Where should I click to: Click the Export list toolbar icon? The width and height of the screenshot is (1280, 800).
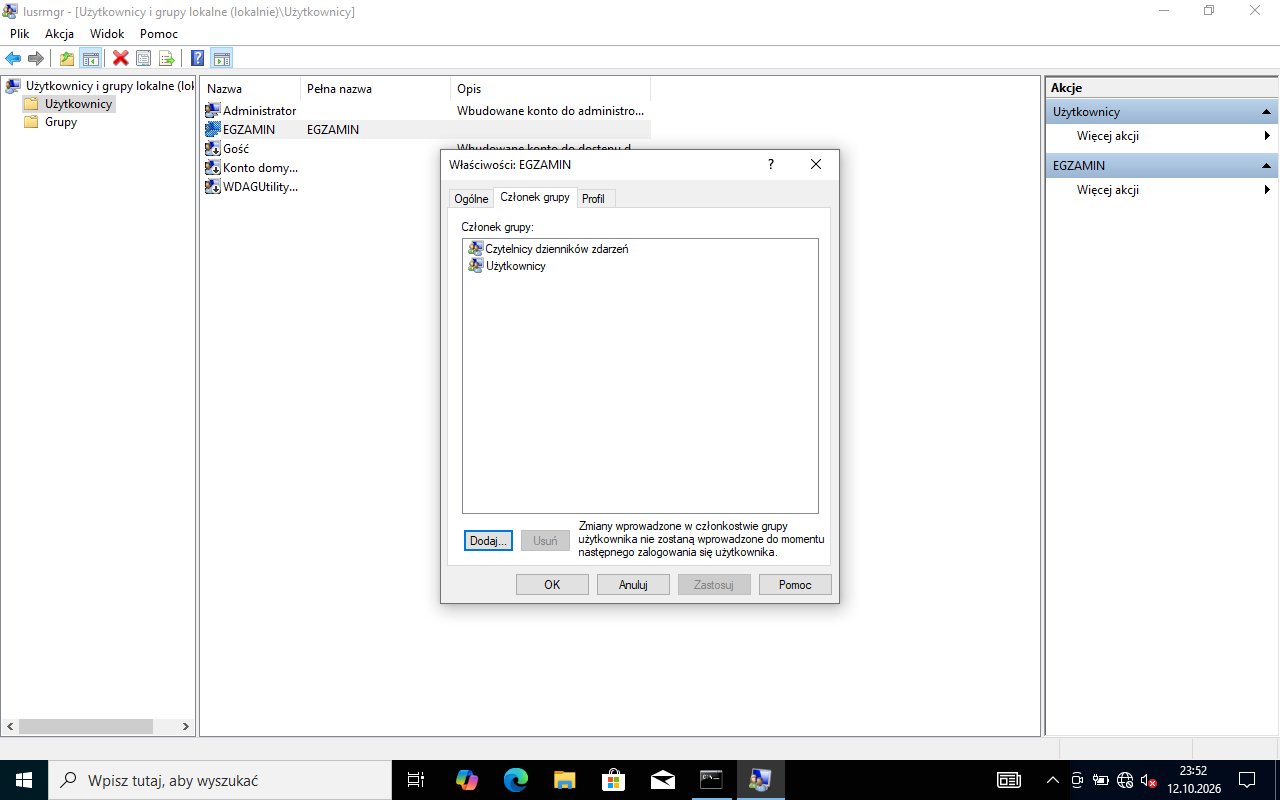point(167,58)
